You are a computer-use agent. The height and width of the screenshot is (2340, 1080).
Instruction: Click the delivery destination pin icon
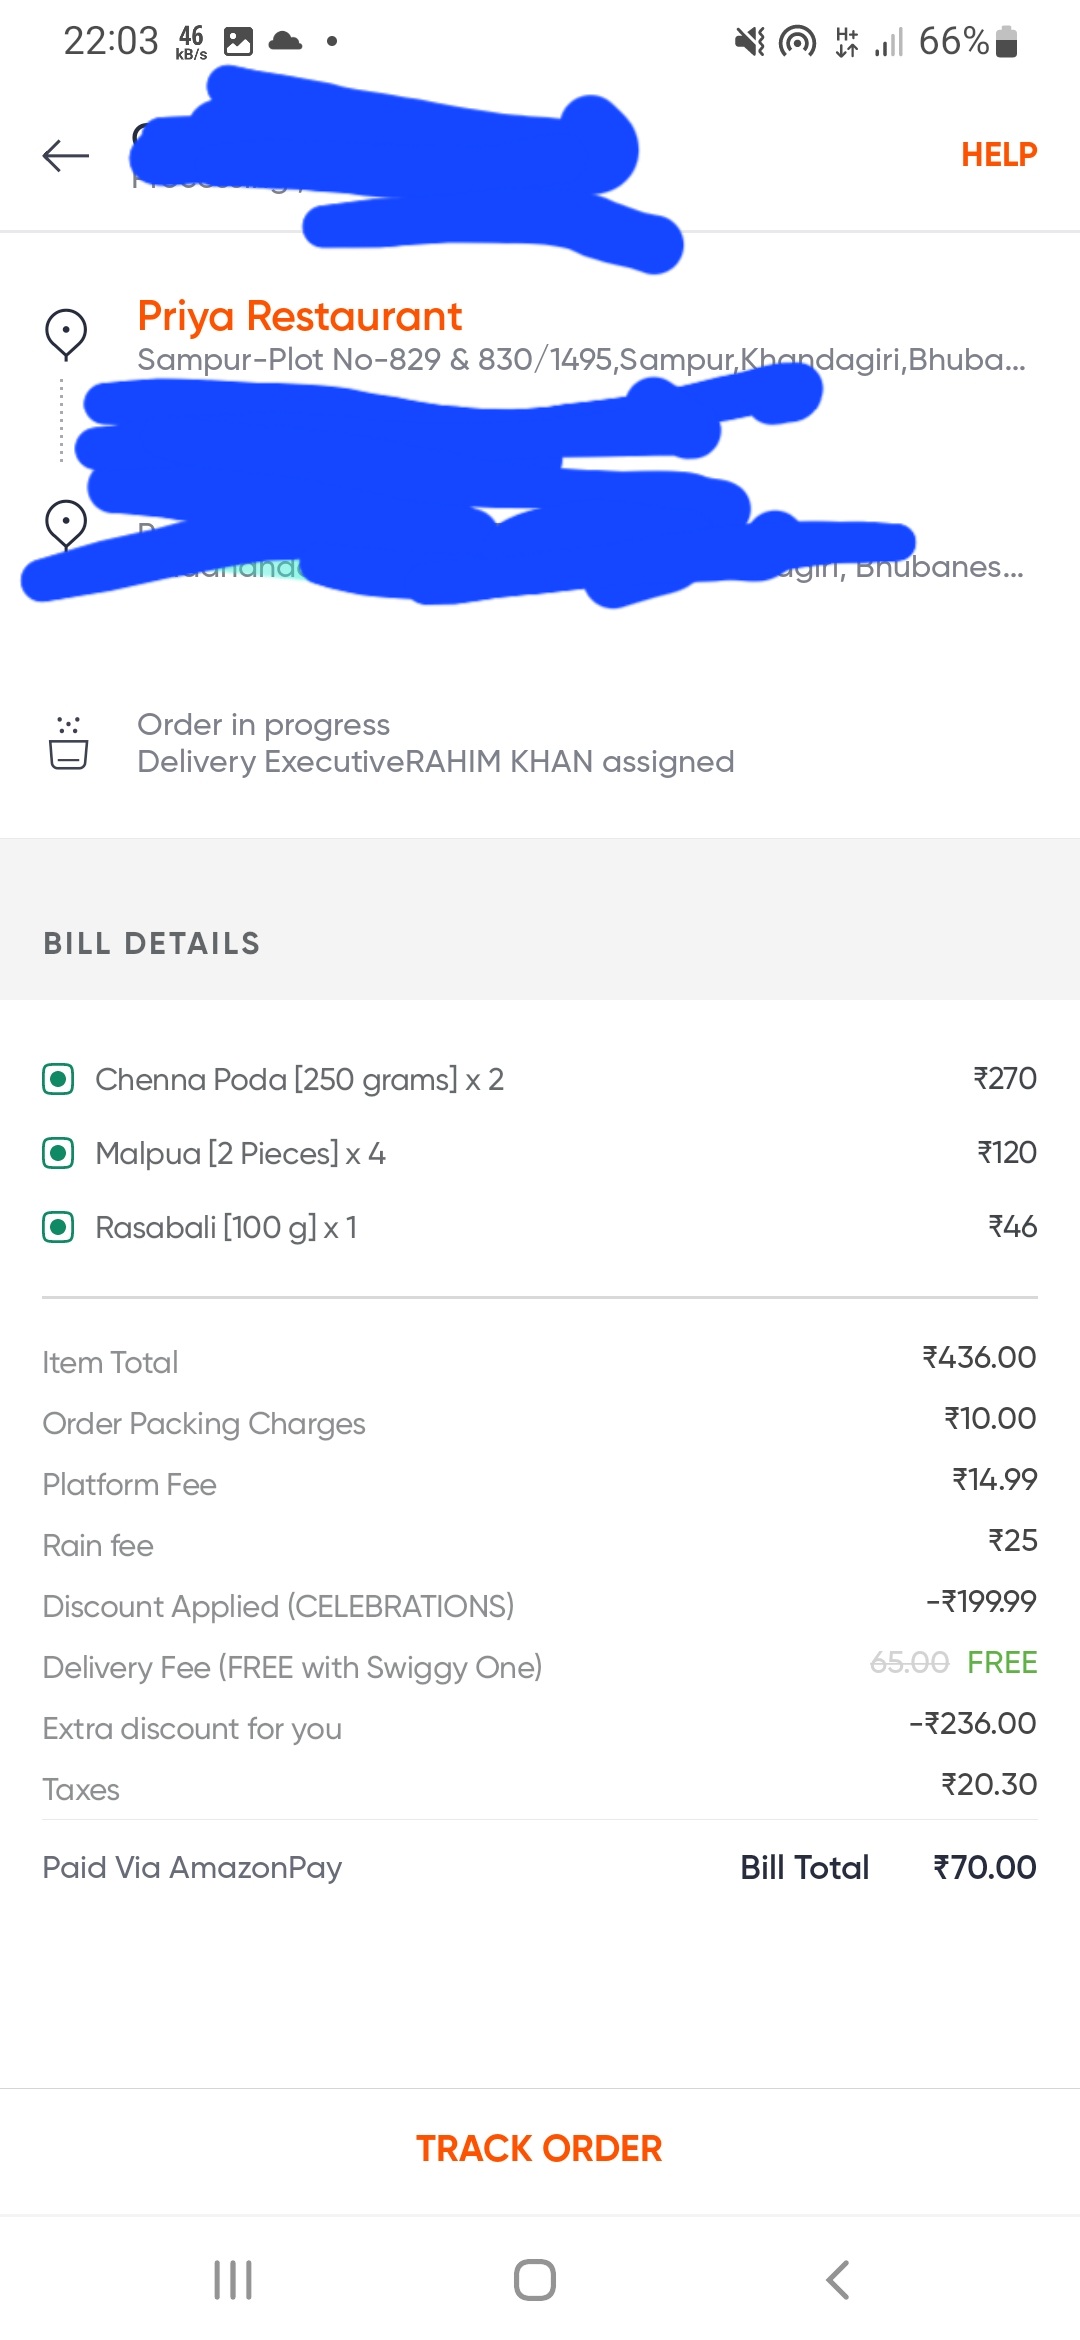(x=65, y=525)
